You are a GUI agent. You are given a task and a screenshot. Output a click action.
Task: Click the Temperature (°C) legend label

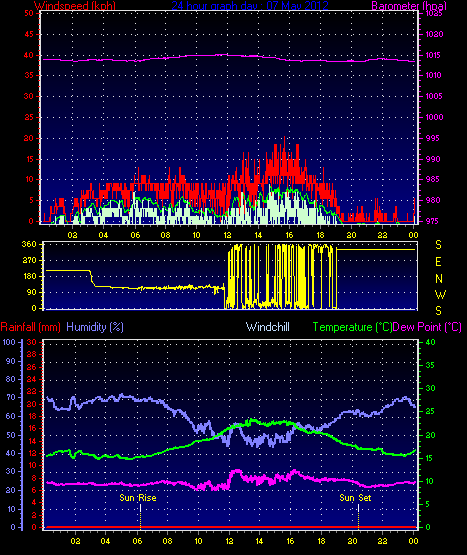352,327
